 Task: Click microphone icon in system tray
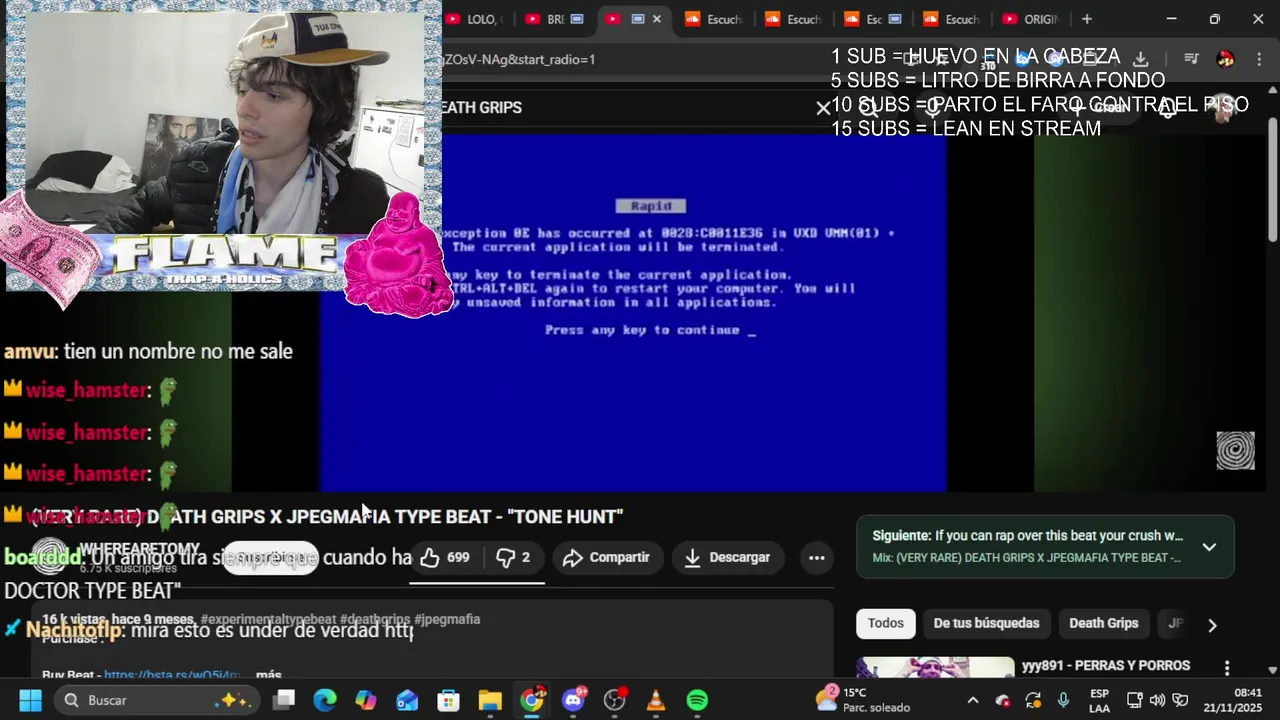click(1063, 700)
